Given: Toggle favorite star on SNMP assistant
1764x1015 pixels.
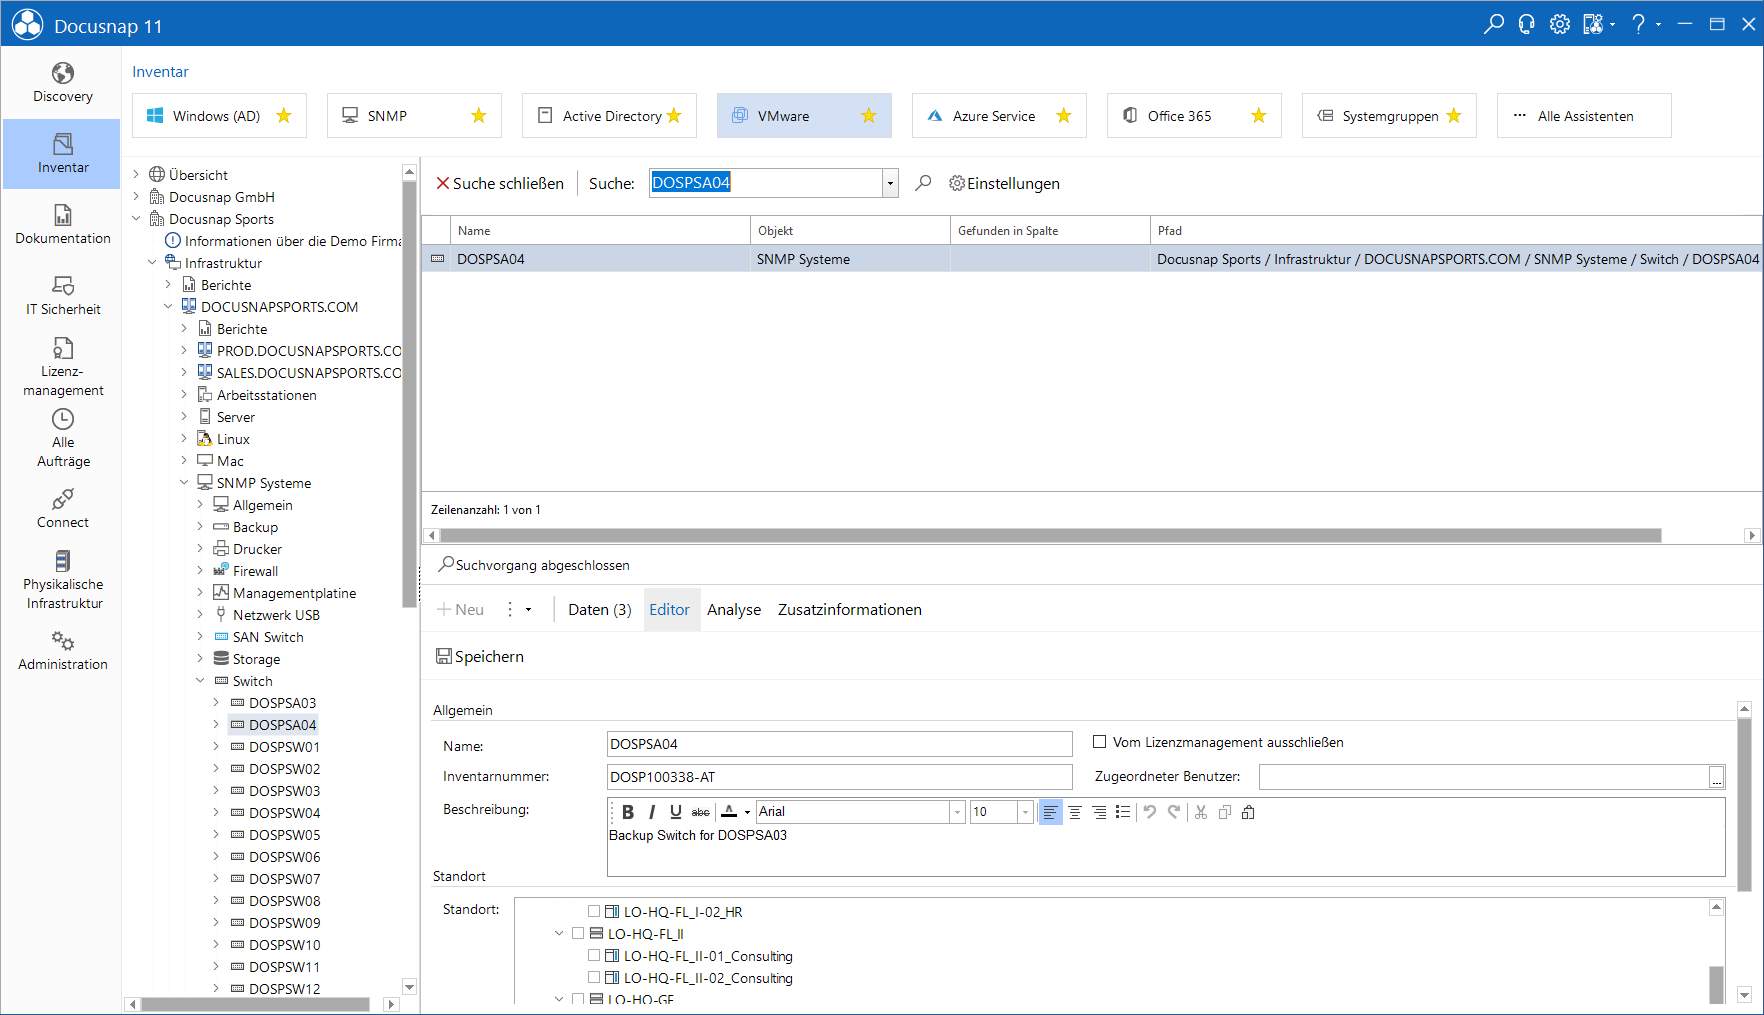Looking at the screenshot, I should pyautogui.click(x=479, y=116).
